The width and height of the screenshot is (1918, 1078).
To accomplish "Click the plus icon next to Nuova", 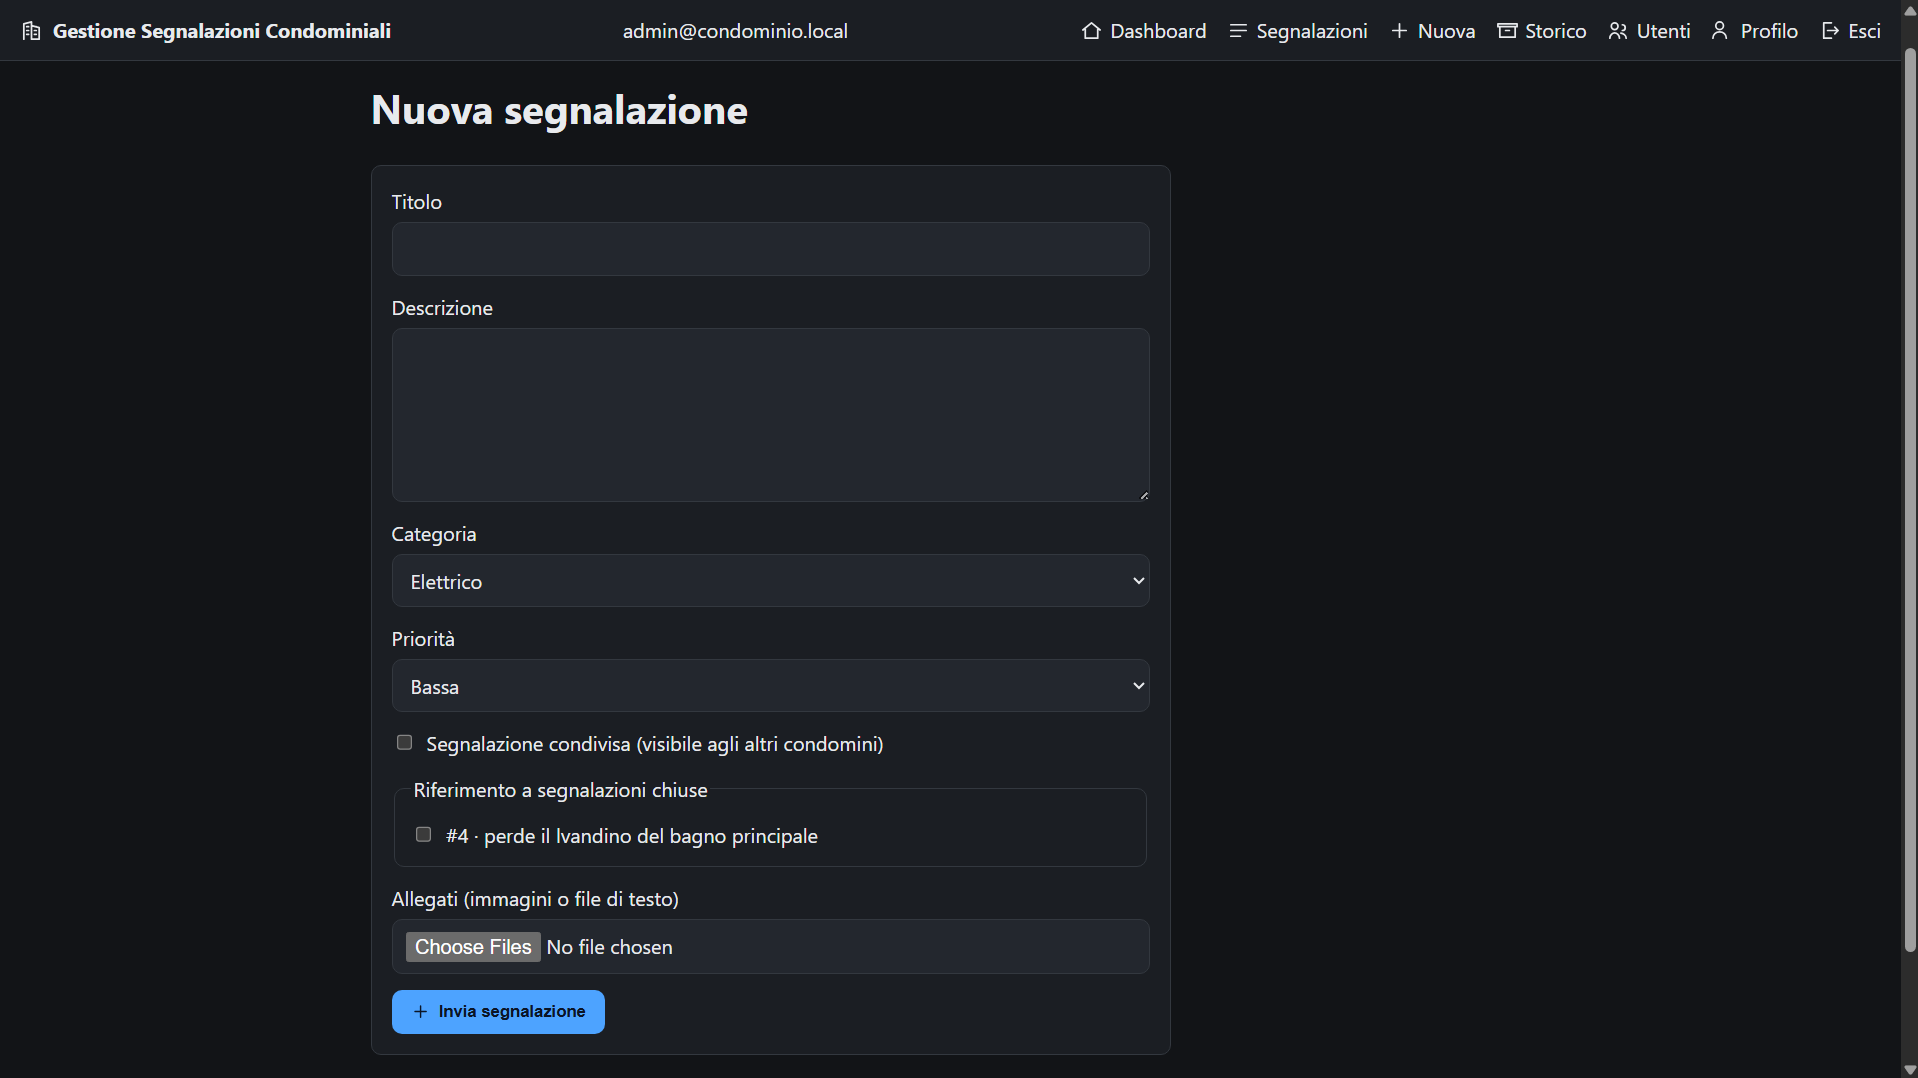I will coord(1399,31).
